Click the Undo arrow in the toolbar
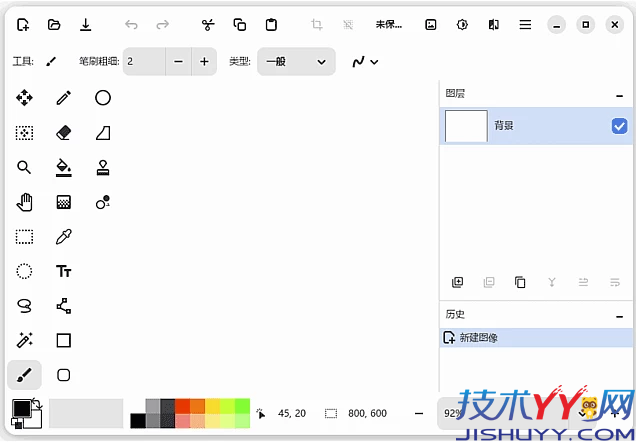Screen dimensions: 636x442 click(131, 25)
